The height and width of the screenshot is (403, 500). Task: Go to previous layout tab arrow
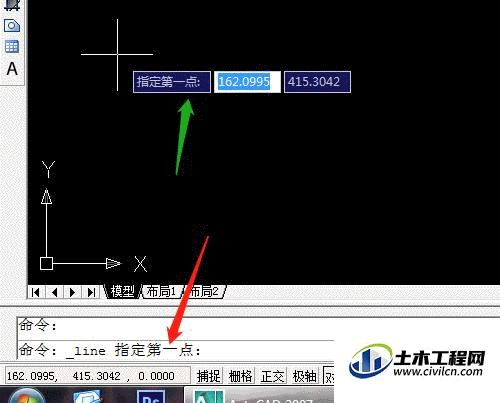point(54,292)
